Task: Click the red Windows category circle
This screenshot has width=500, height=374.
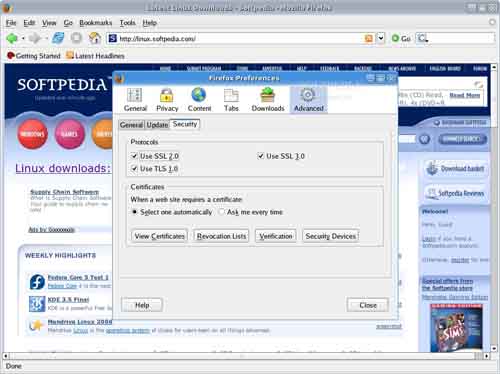Action: (x=32, y=134)
